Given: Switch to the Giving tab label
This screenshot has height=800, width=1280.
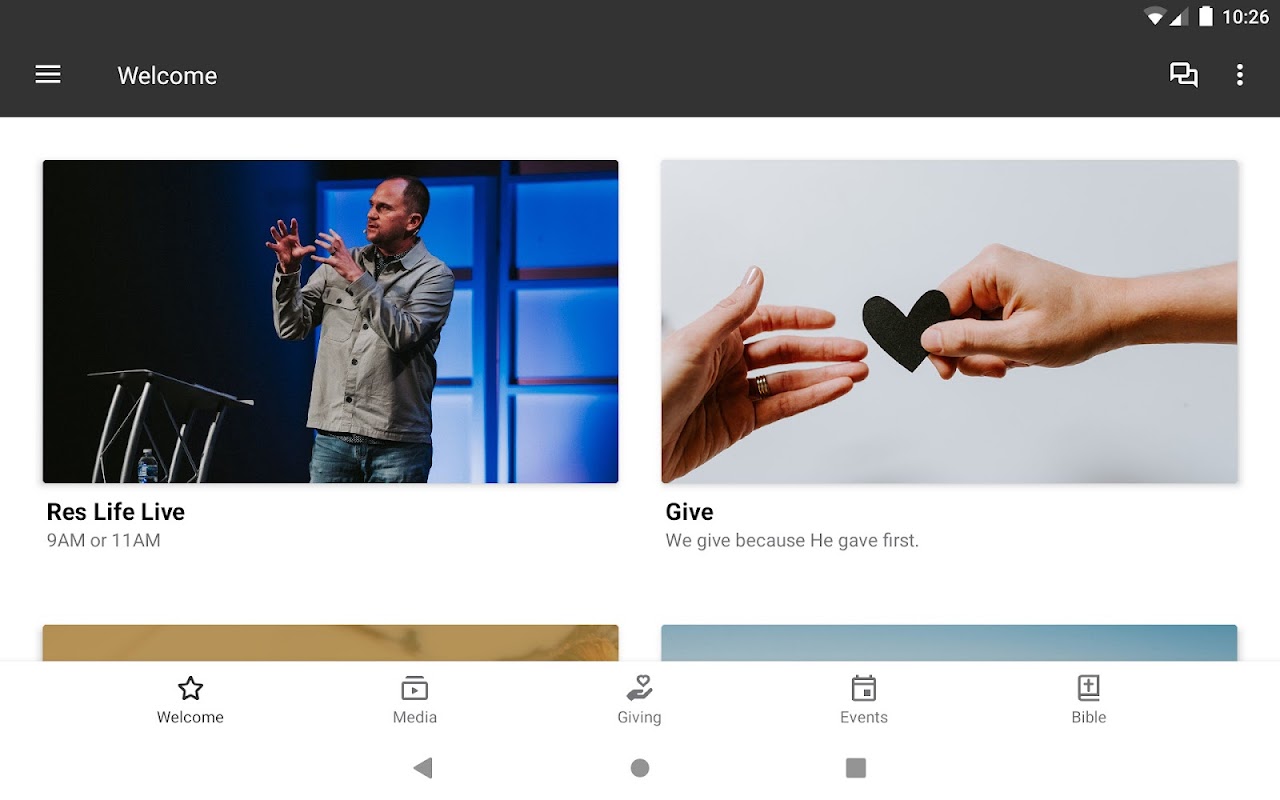Looking at the screenshot, I should (639, 717).
